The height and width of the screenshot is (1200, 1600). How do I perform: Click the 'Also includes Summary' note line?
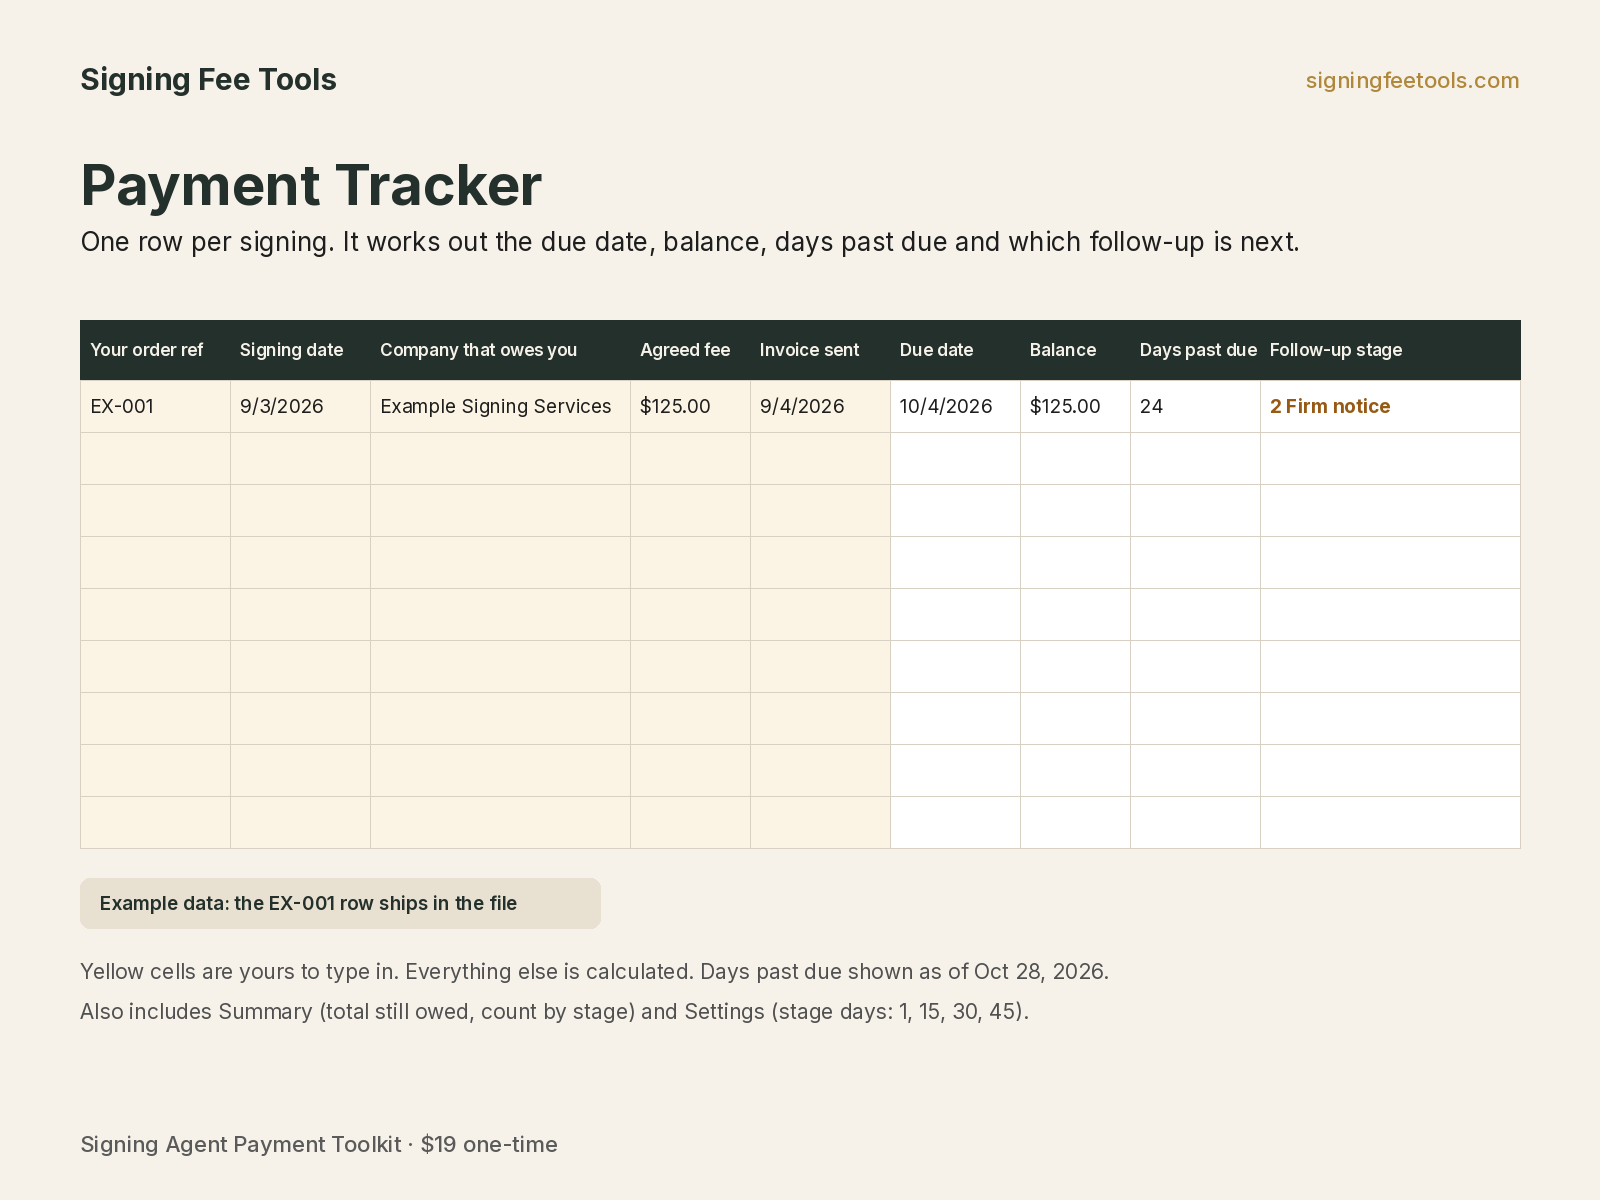pyautogui.click(x=554, y=1012)
